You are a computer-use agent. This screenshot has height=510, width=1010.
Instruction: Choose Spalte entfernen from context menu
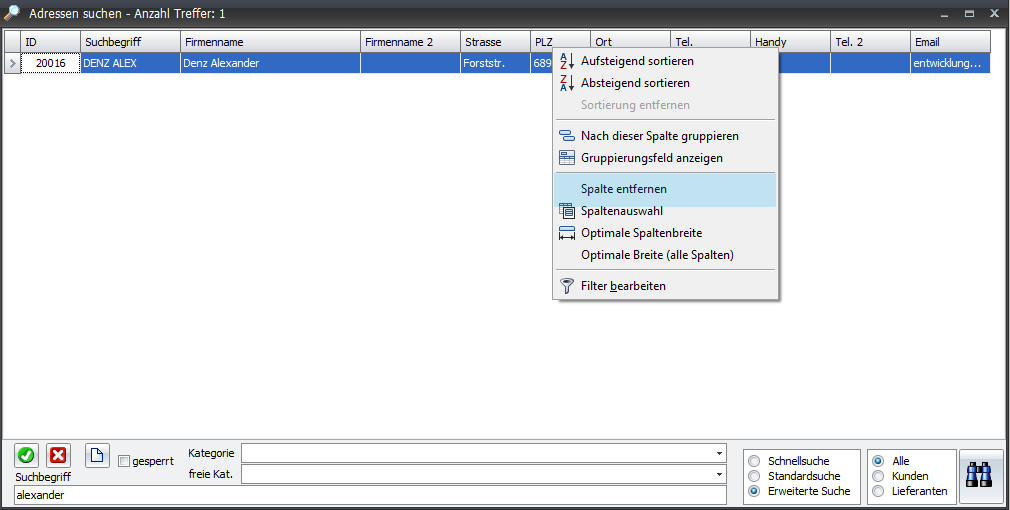[x=623, y=189]
